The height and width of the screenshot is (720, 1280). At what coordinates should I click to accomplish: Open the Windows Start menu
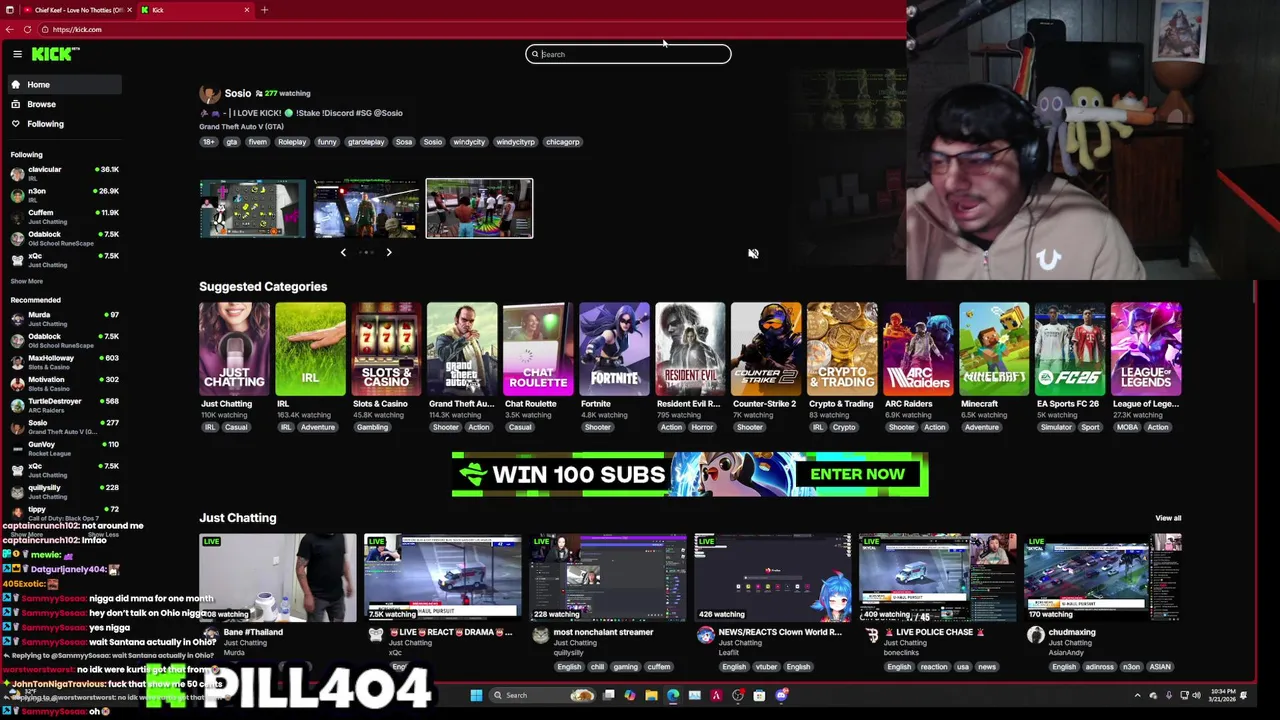(x=476, y=695)
